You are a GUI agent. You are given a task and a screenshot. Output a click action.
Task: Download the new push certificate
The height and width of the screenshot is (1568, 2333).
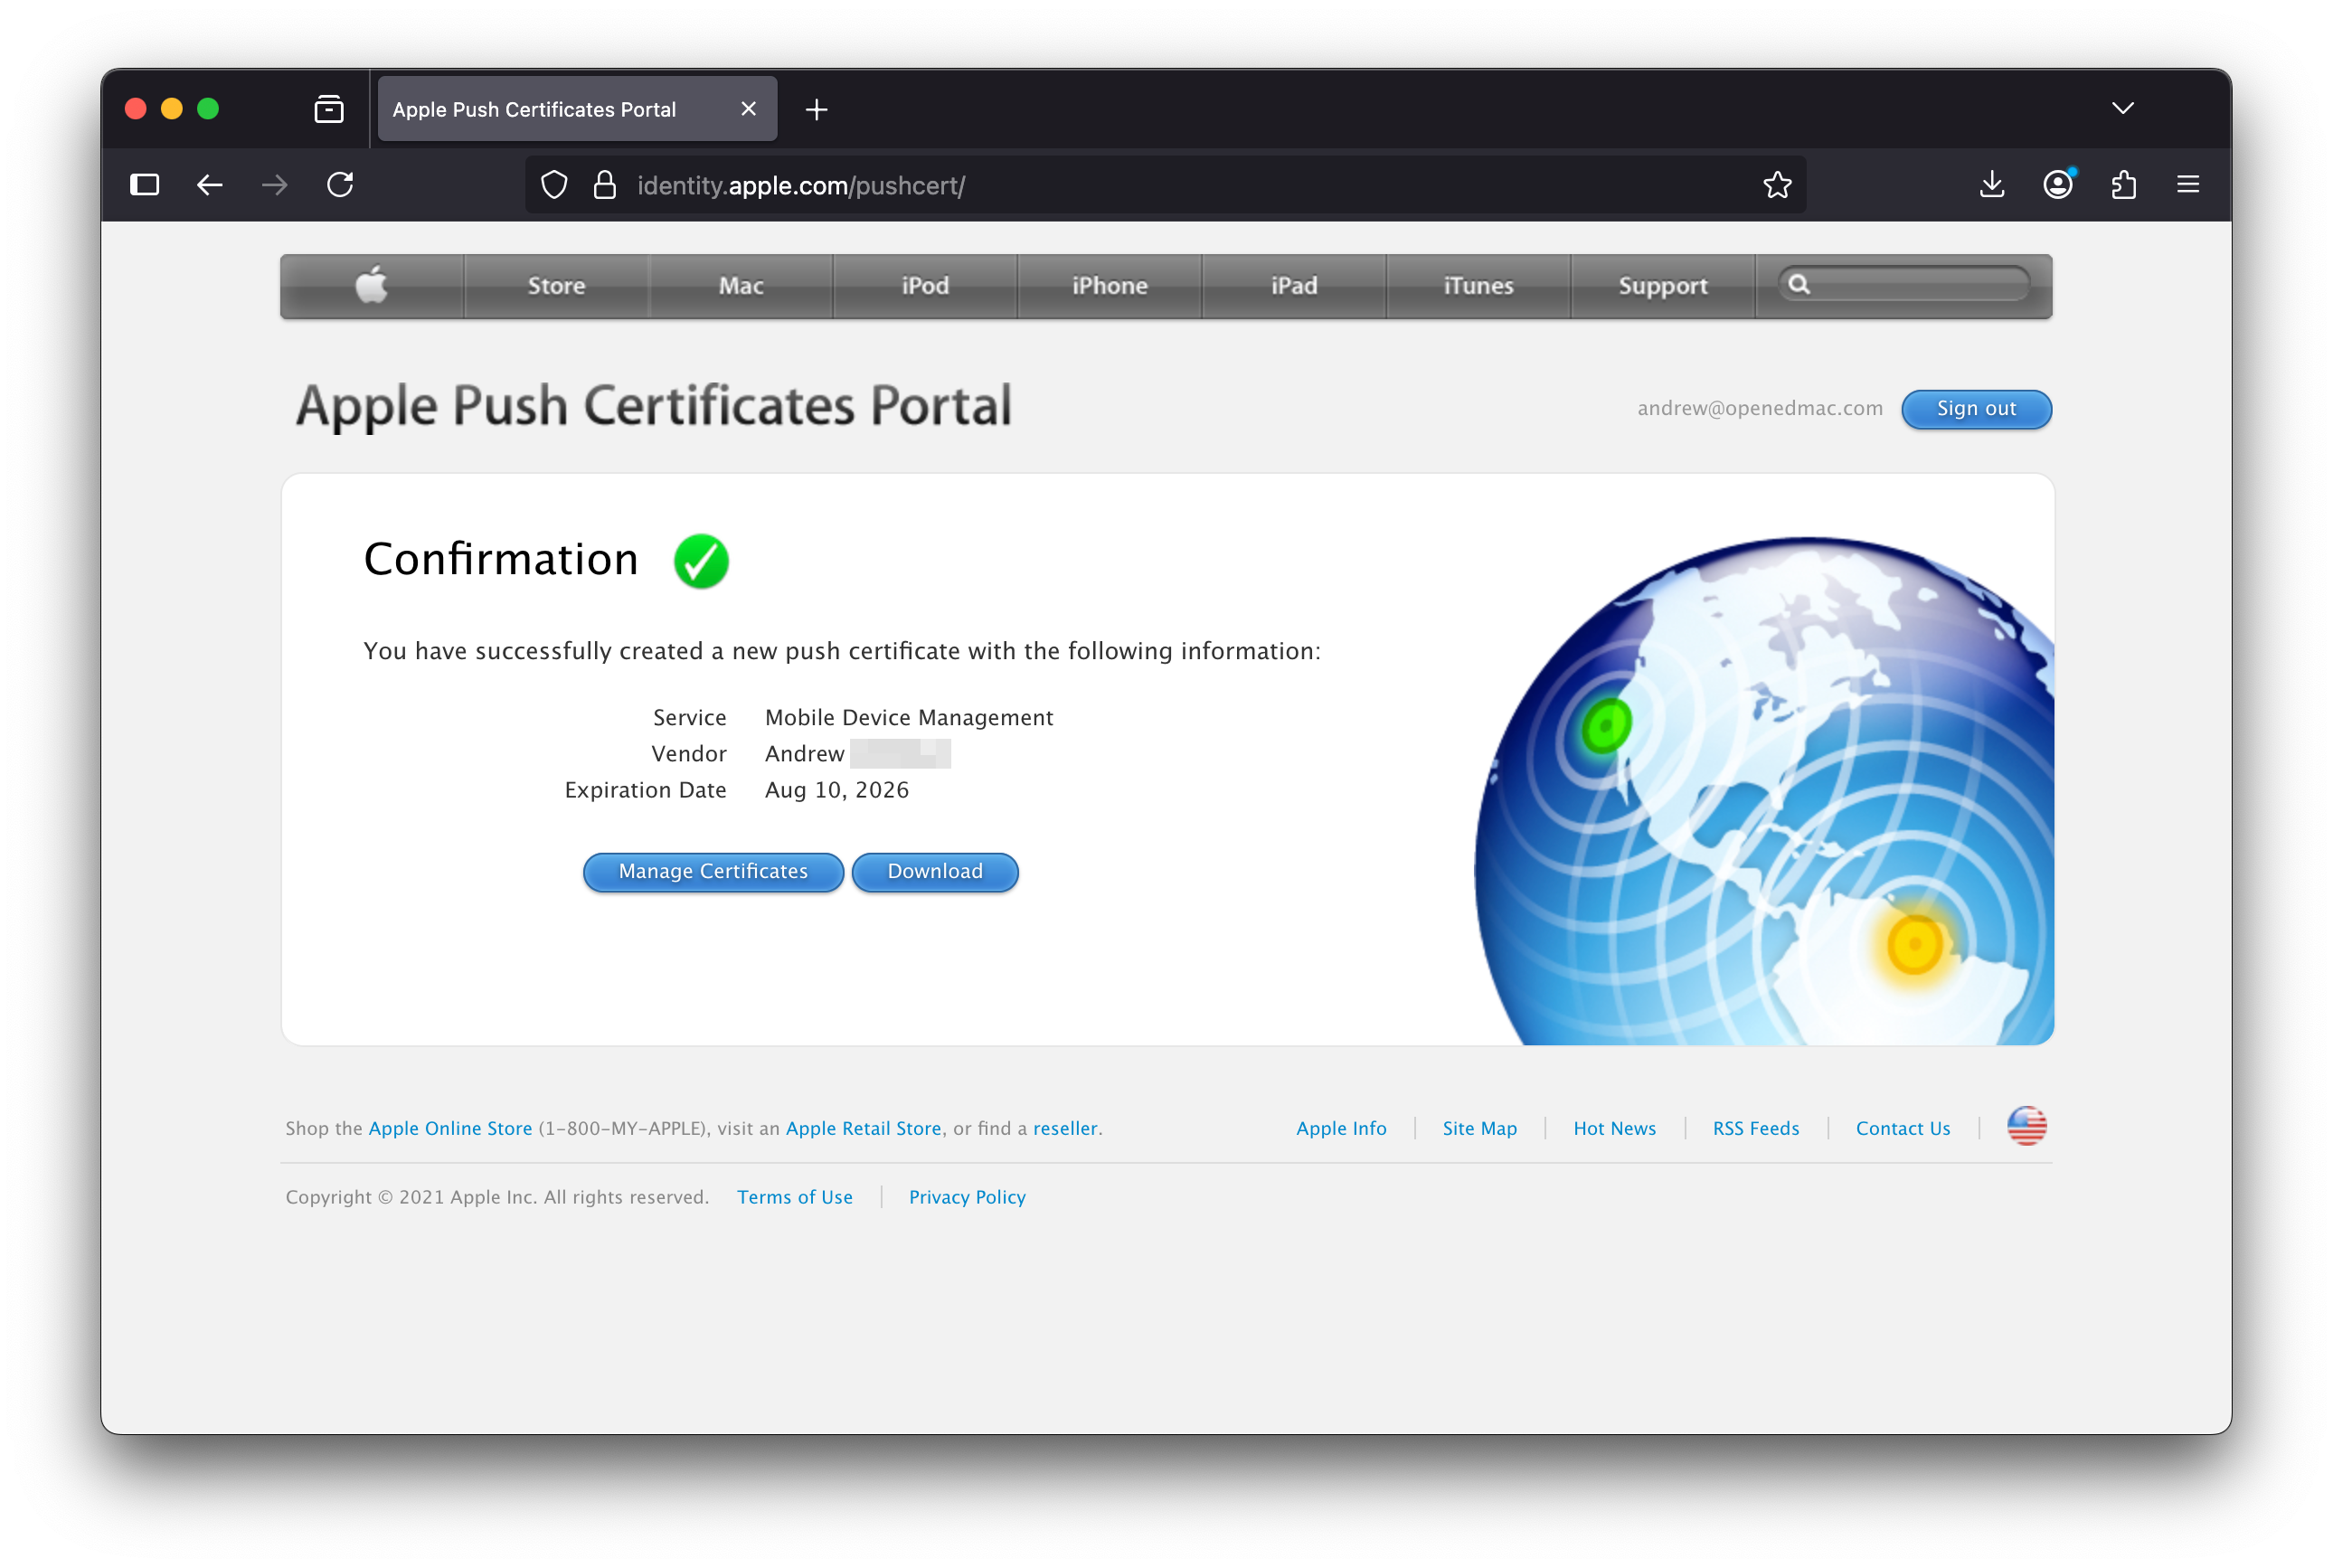click(x=934, y=871)
